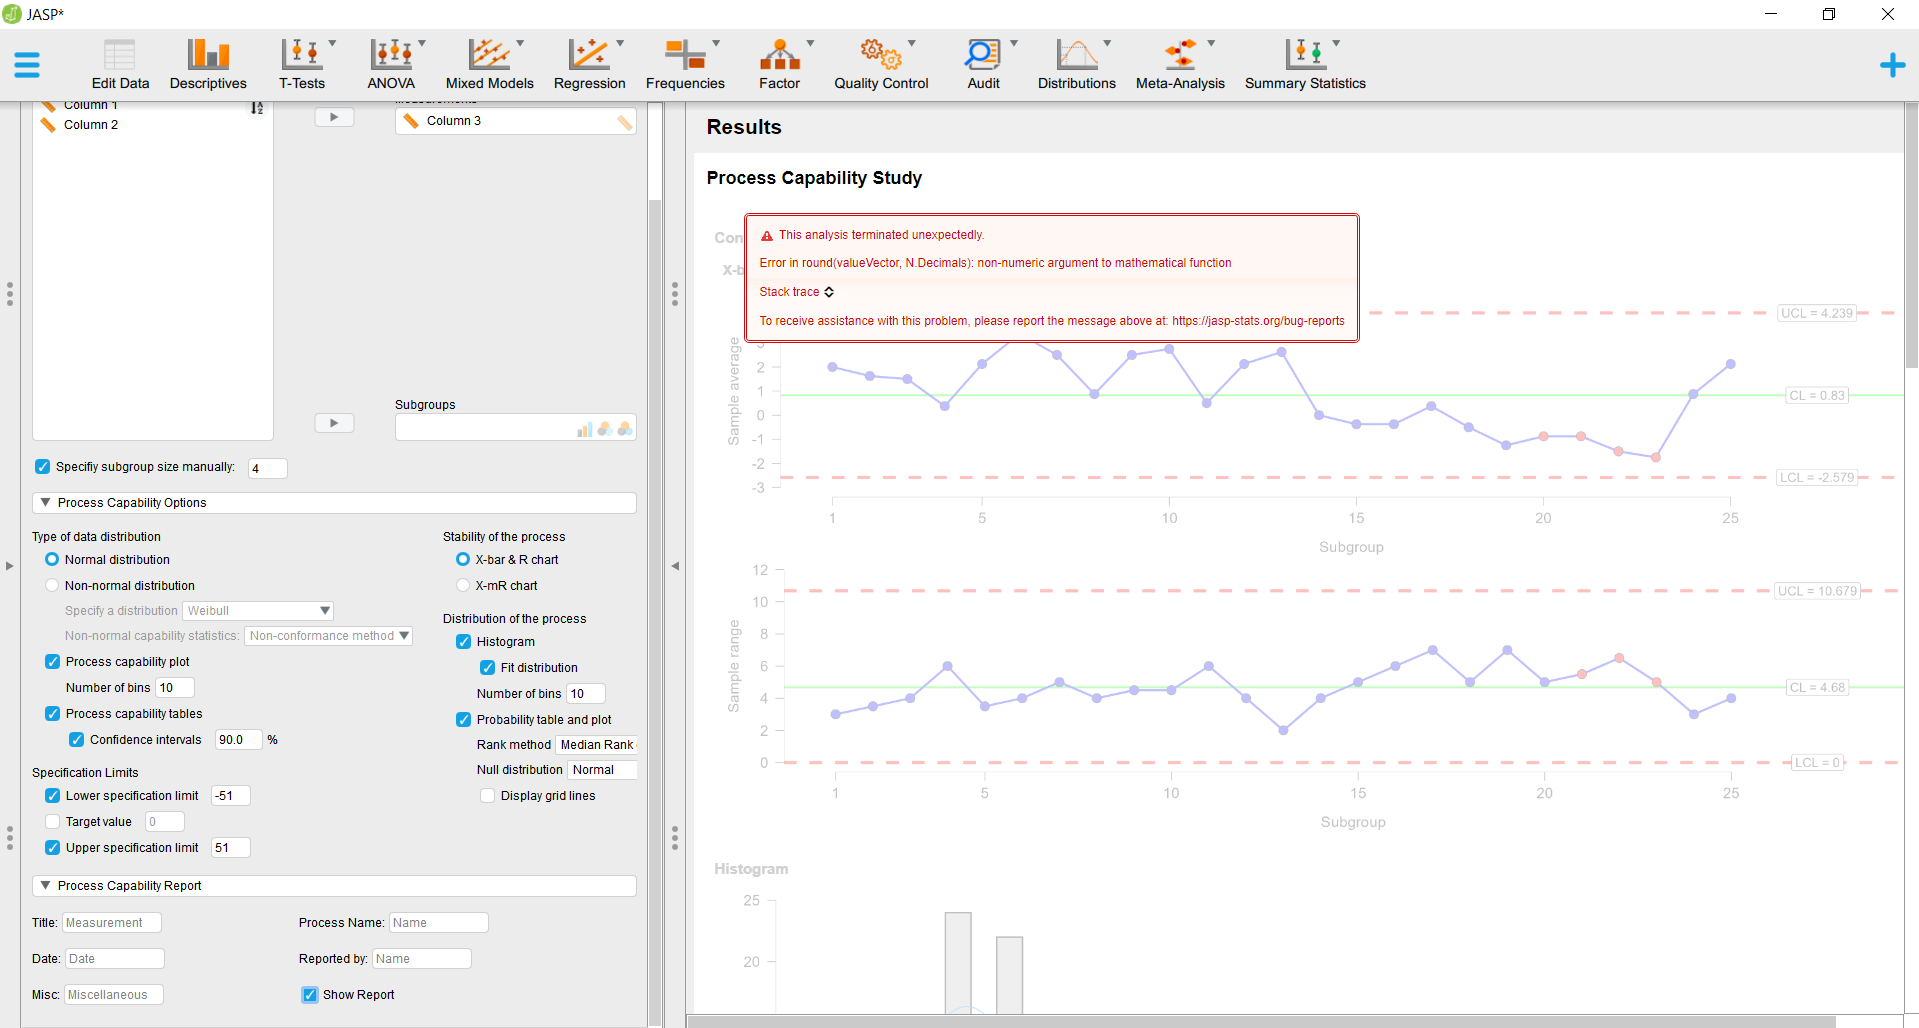Open the JASP hamburger menu

tap(27, 64)
